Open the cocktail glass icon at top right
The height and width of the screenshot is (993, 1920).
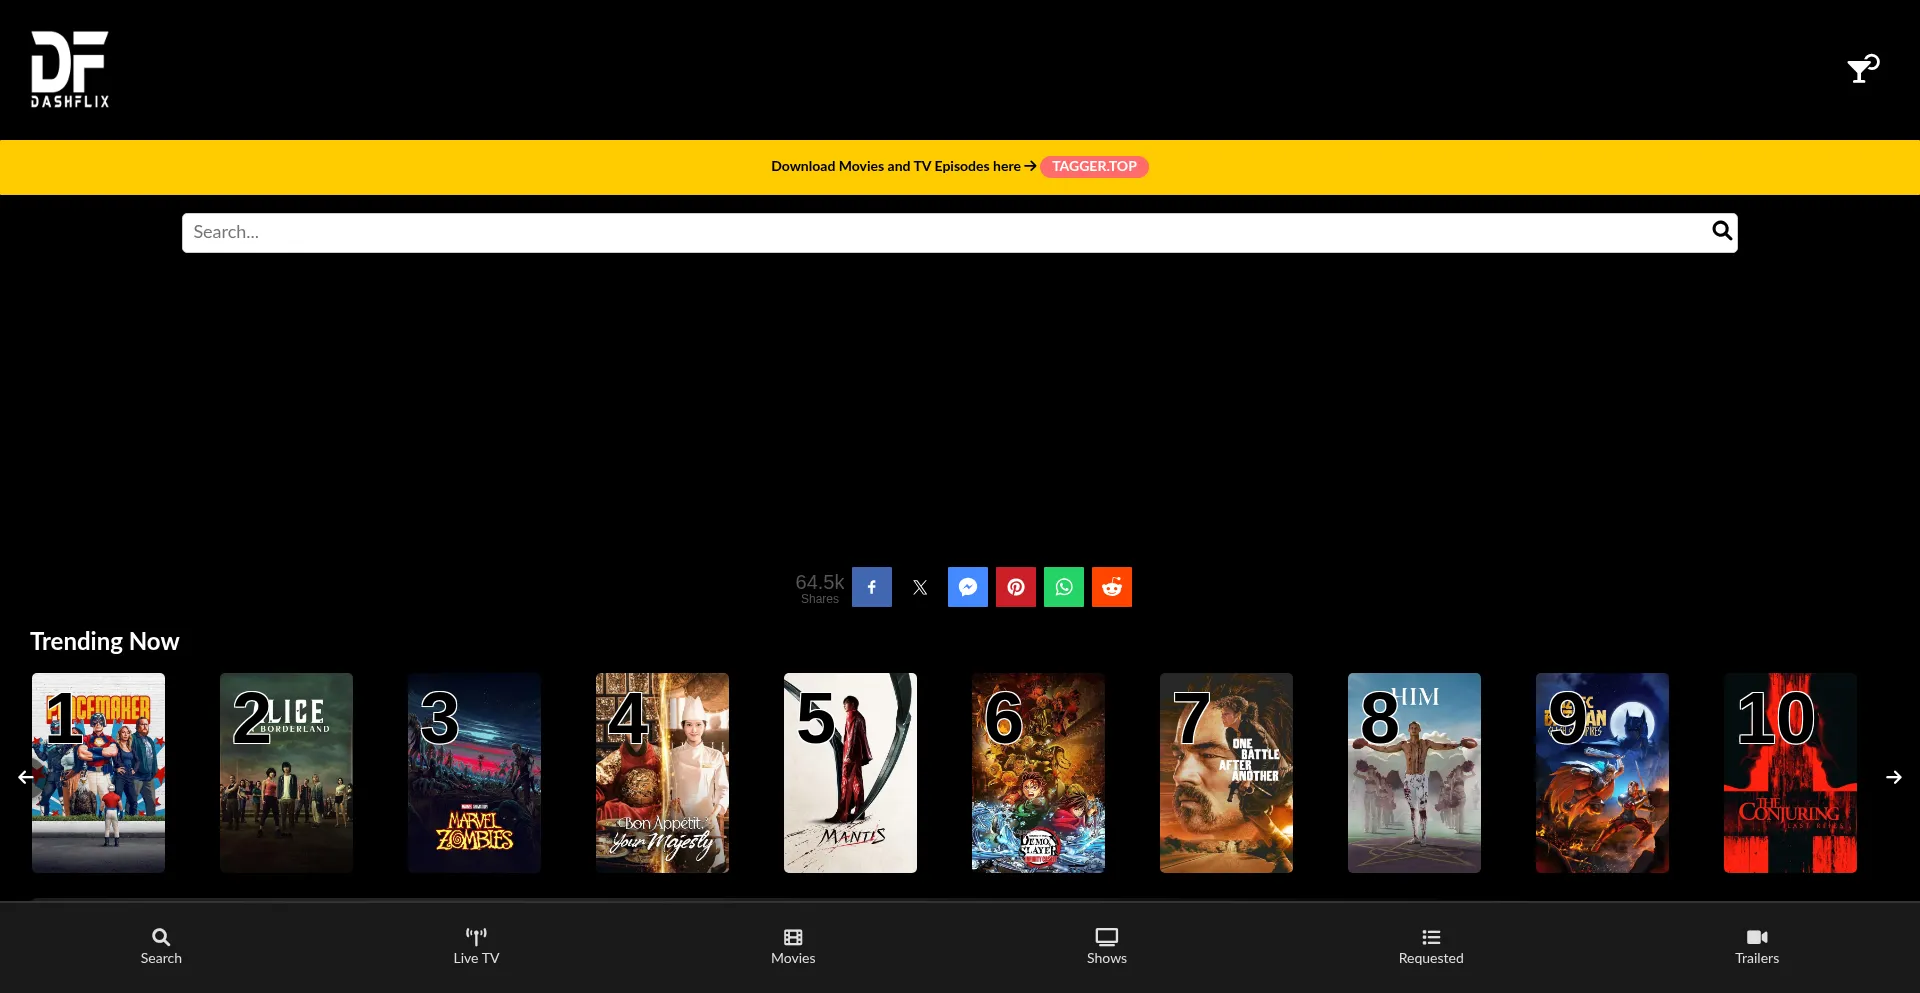coord(1862,69)
